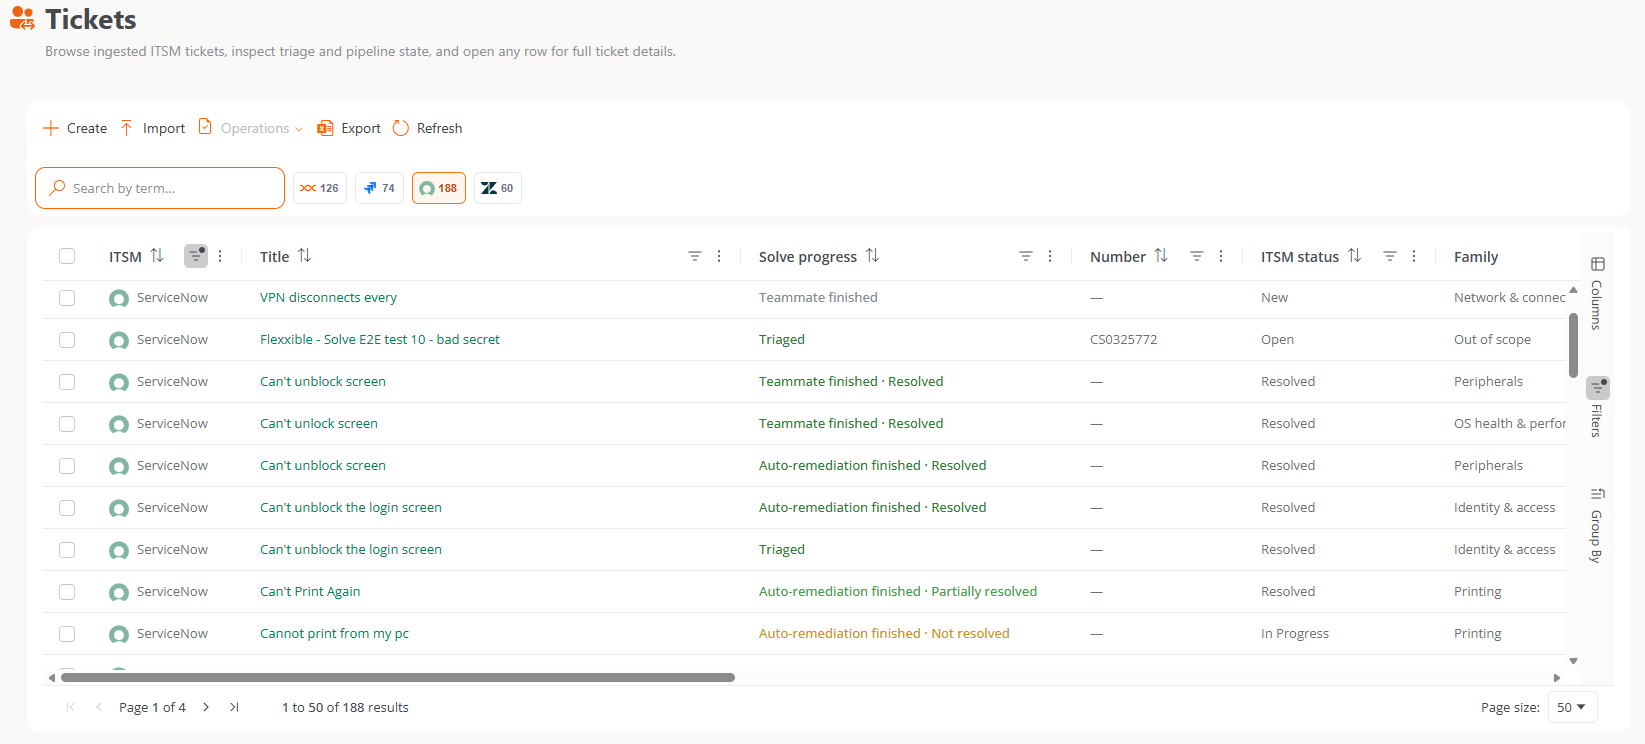Open the VPN disconnects every ticket

tap(328, 298)
